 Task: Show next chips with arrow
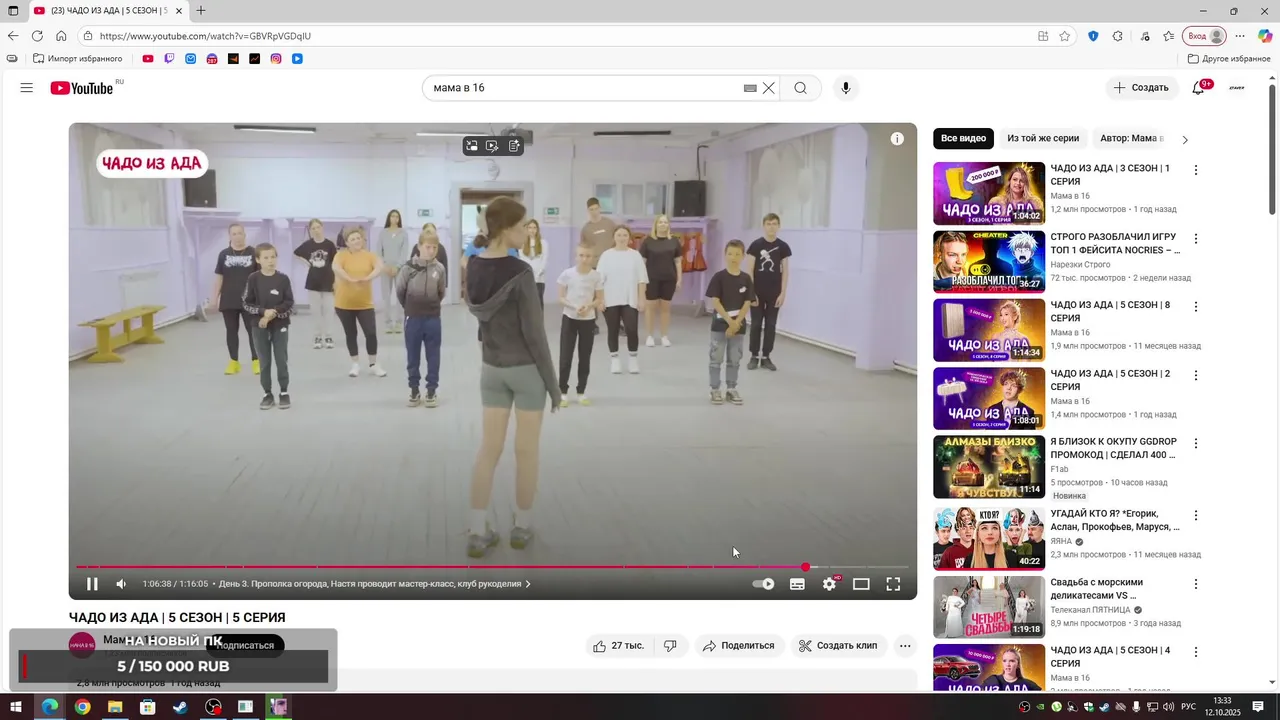click(1185, 140)
